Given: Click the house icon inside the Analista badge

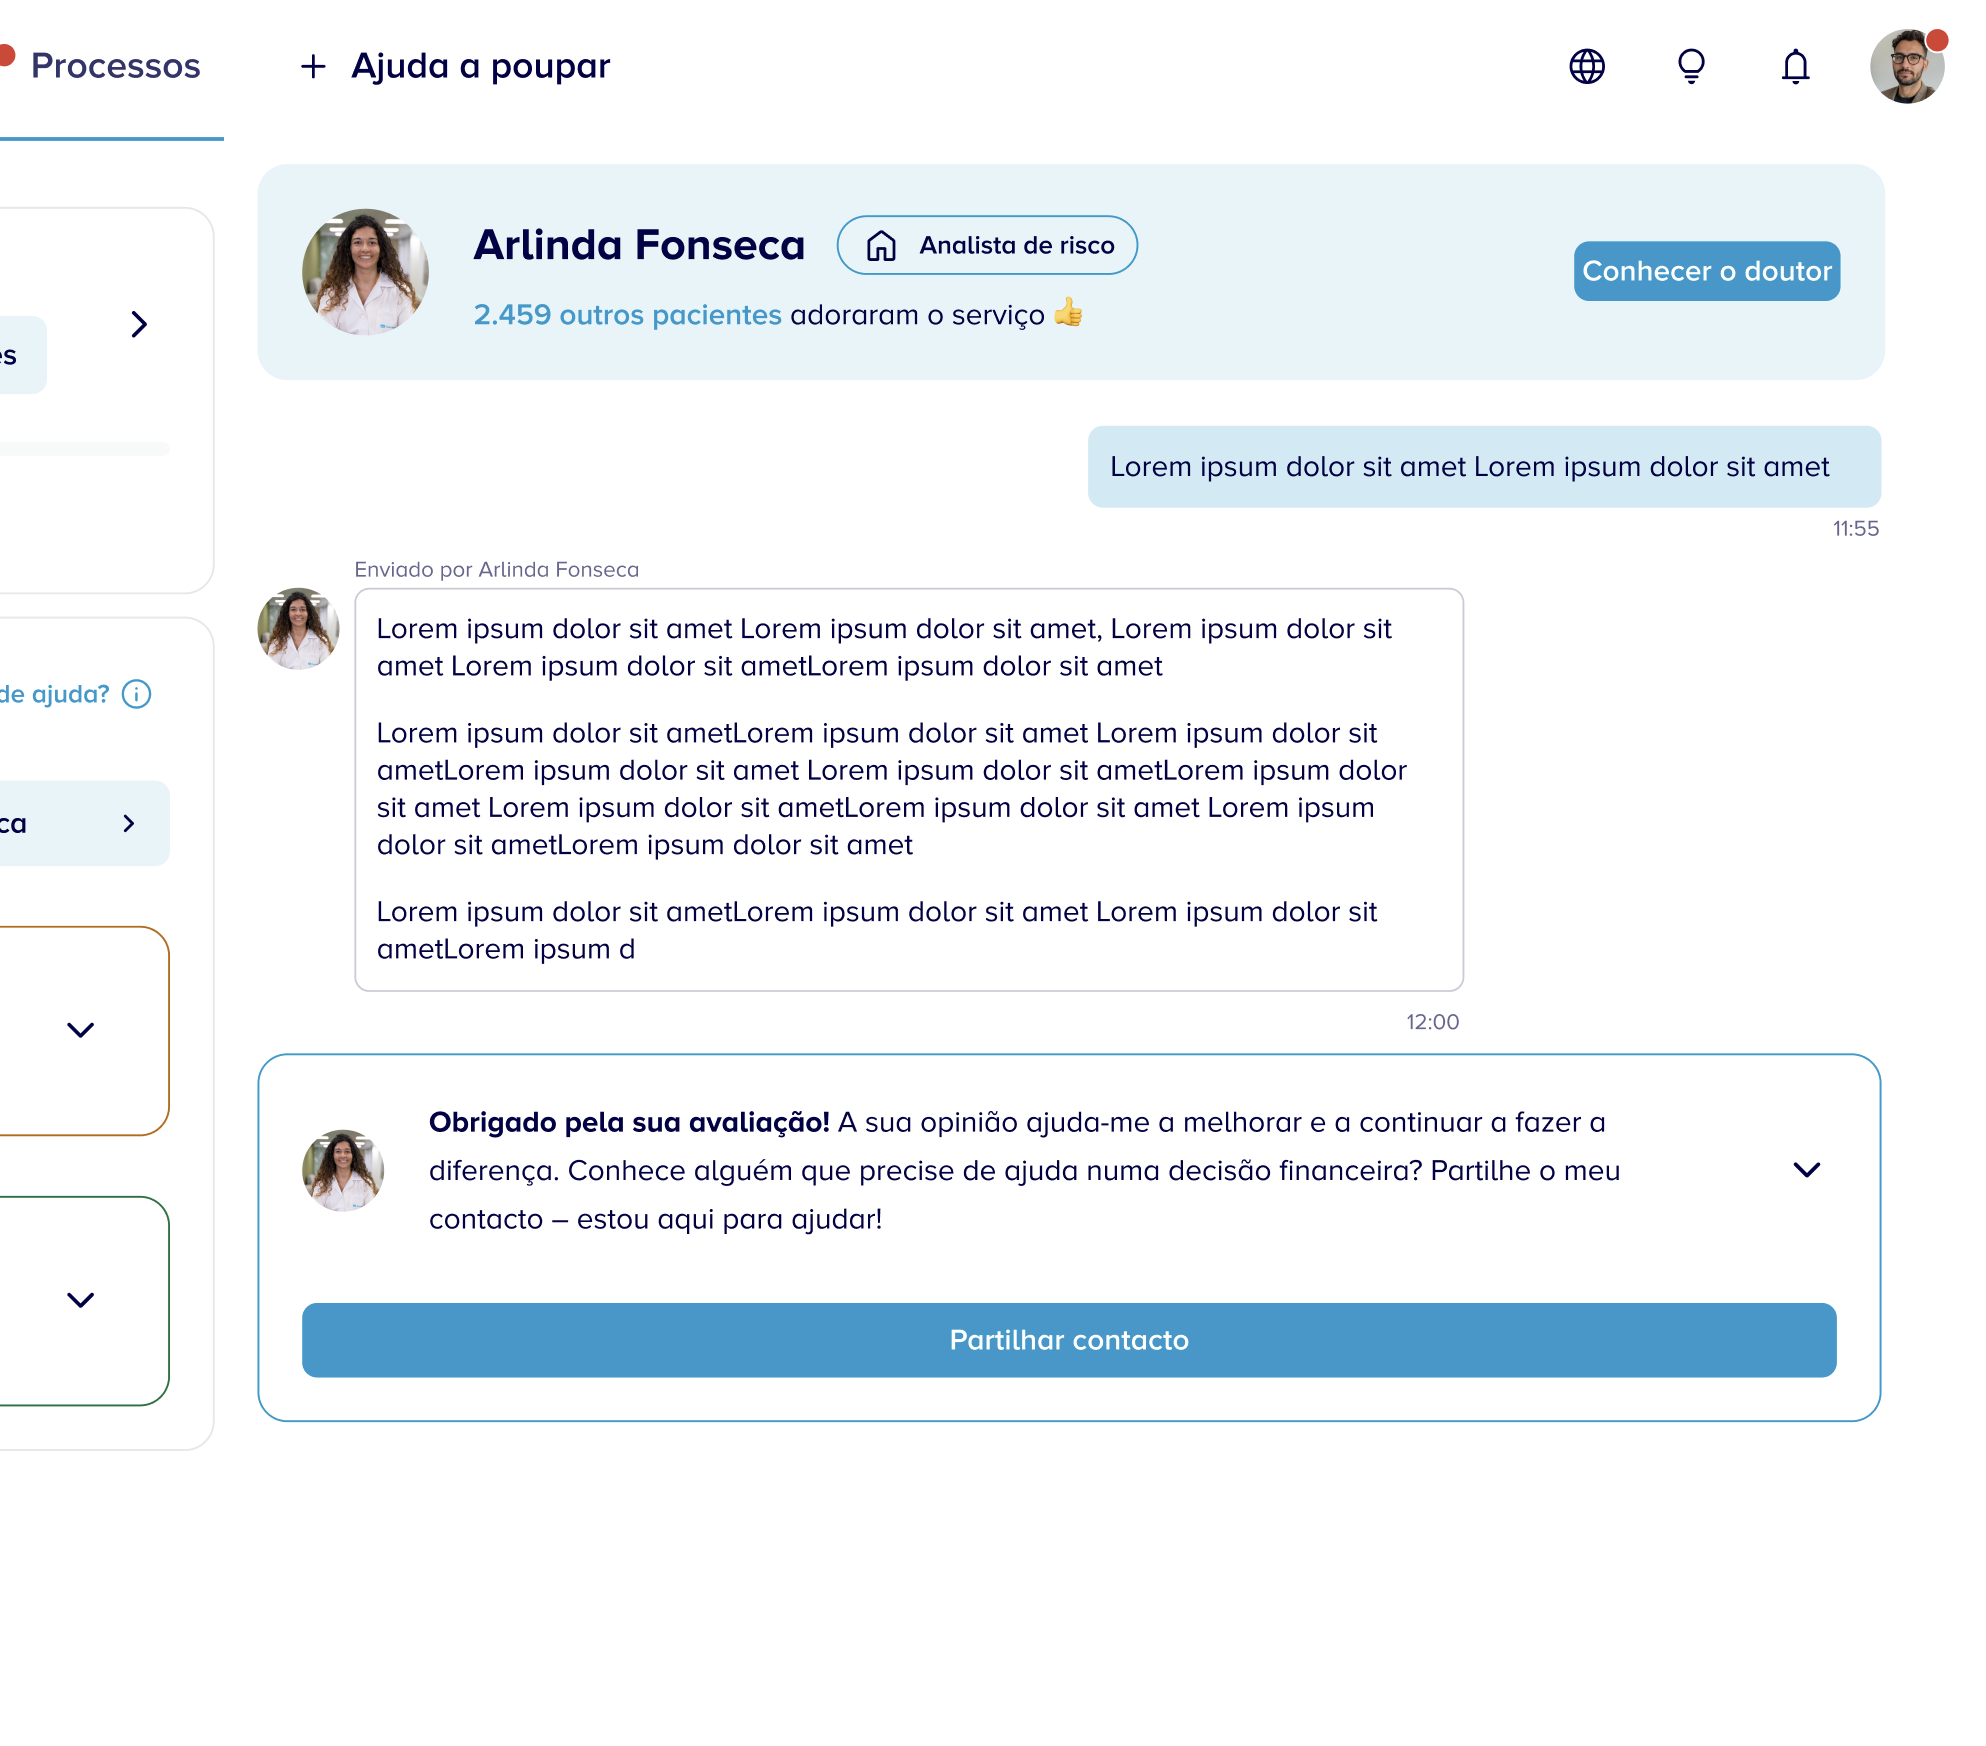Looking at the screenshot, I should (884, 245).
